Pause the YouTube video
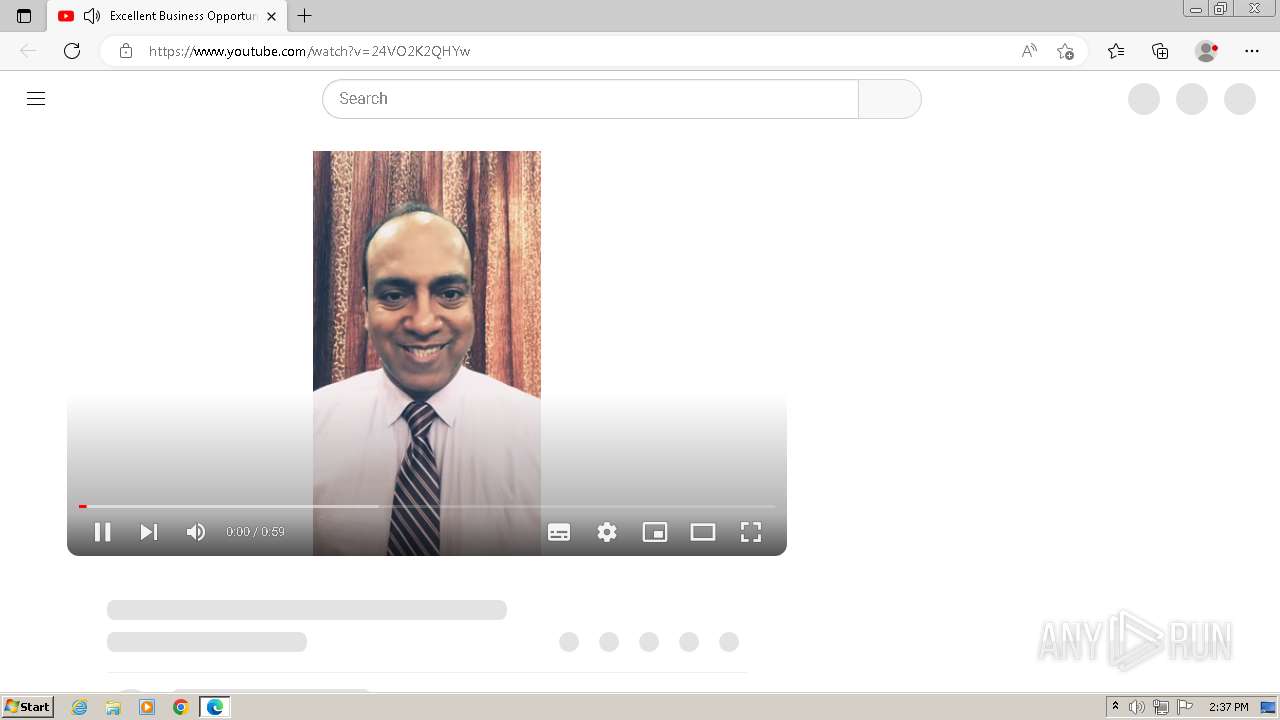 click(x=102, y=532)
